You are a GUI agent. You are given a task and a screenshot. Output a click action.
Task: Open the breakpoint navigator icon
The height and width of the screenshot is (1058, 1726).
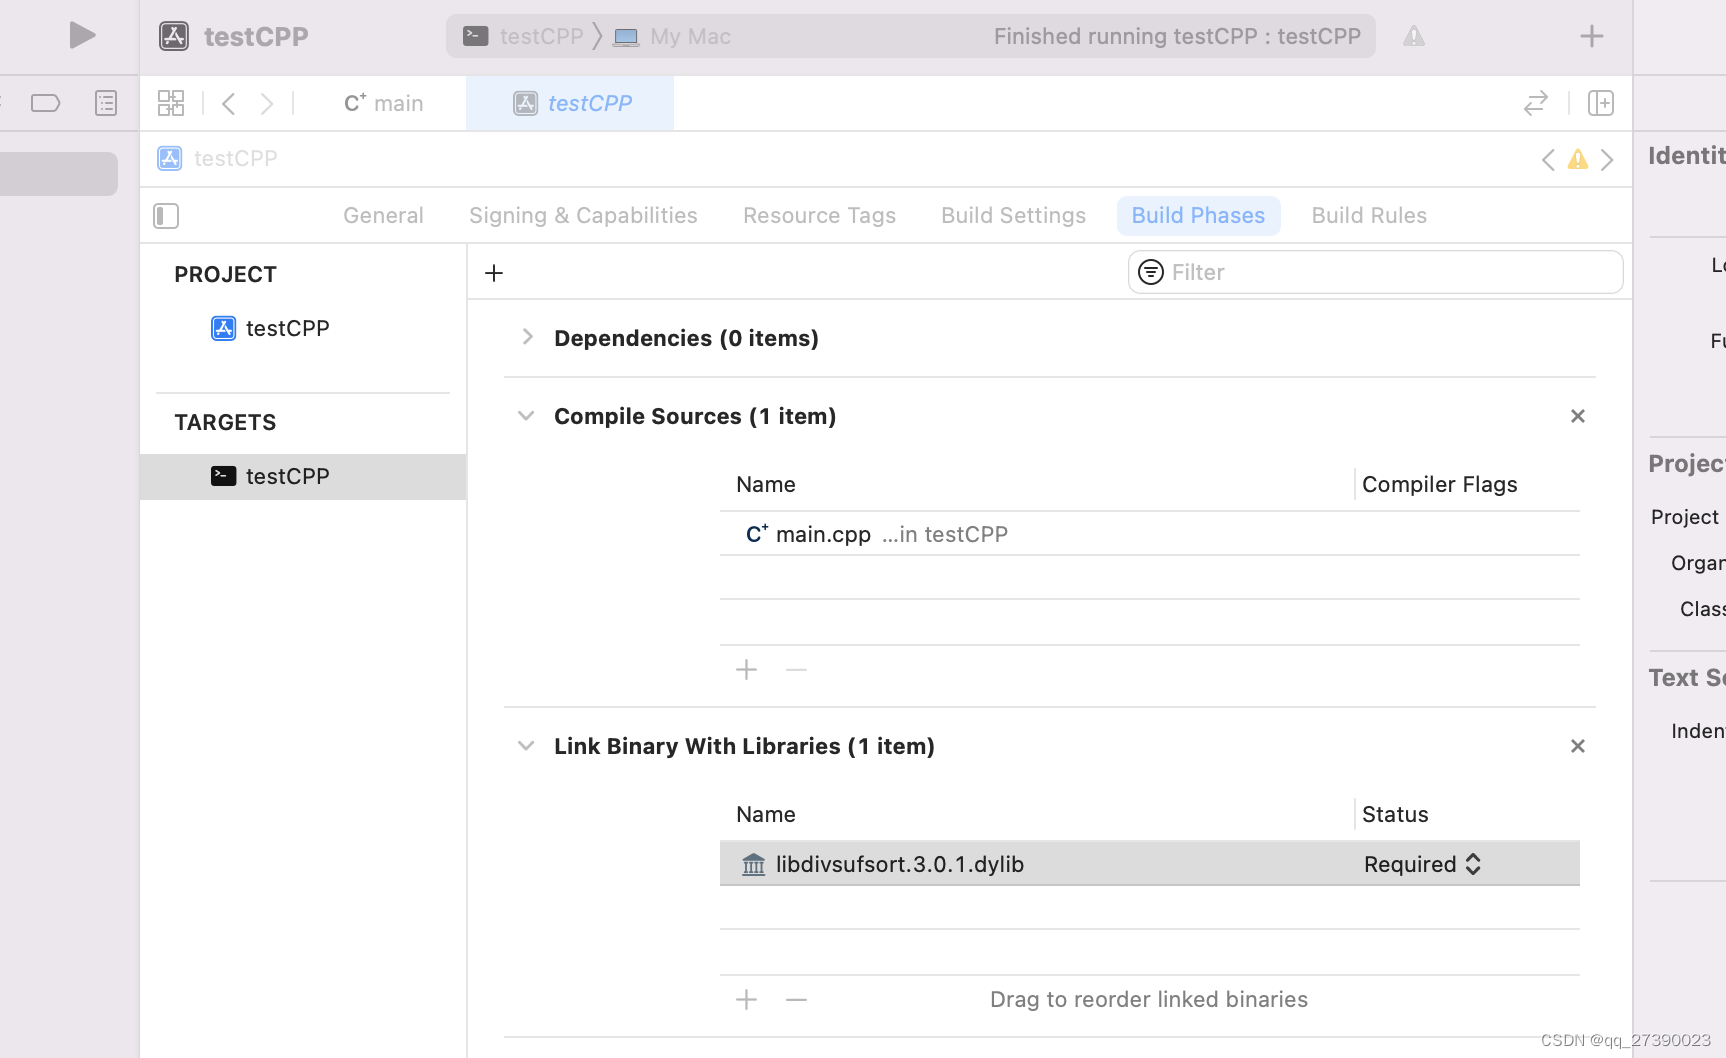pos(46,103)
